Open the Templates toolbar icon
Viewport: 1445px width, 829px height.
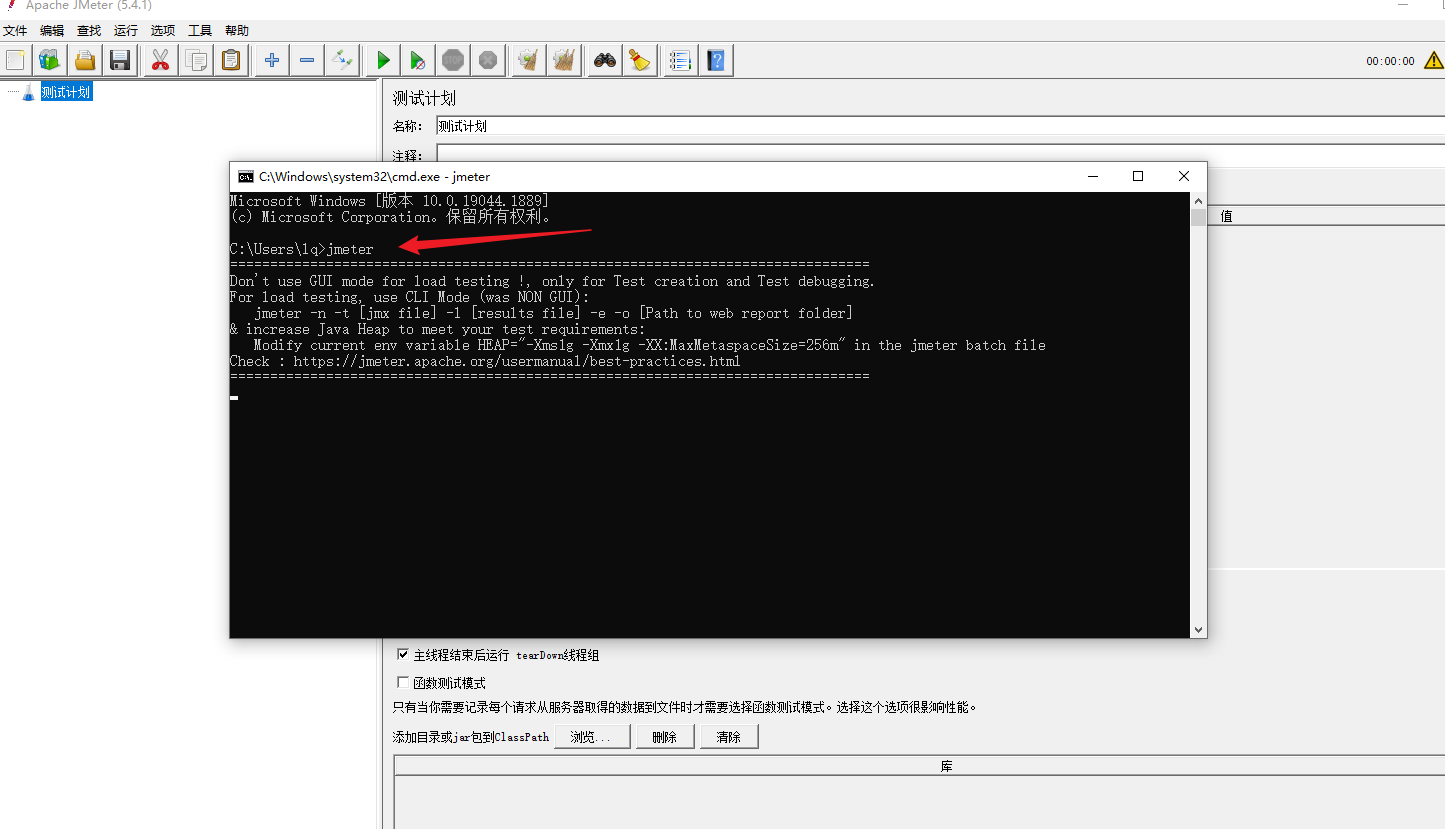tap(49, 60)
